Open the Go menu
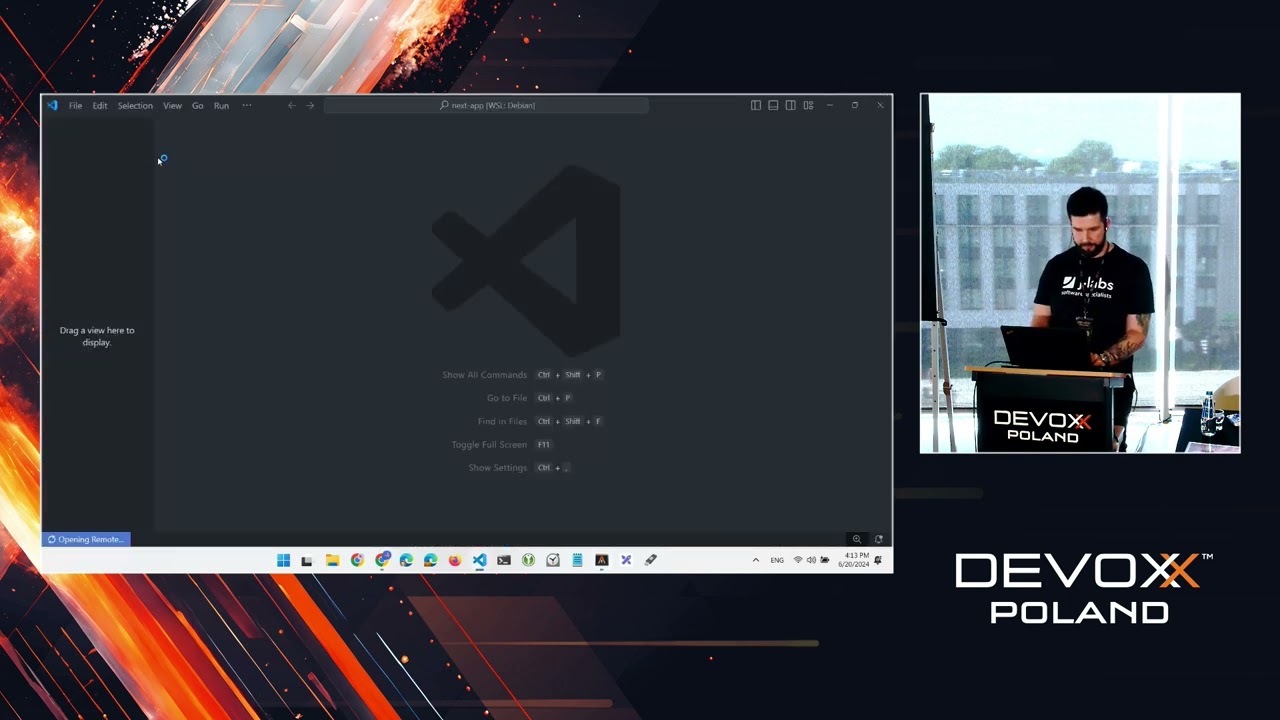 [197, 105]
